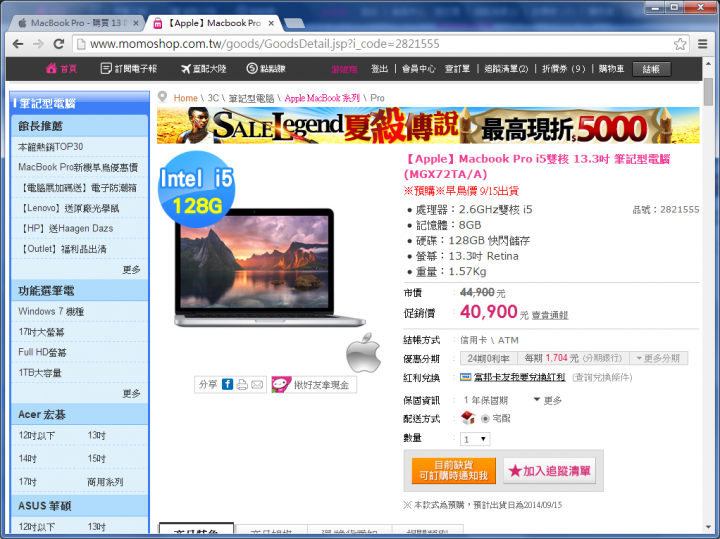Screen dimensions: 720x539
Task: Bookmark this page with the star icon
Action: (x=680, y=44)
